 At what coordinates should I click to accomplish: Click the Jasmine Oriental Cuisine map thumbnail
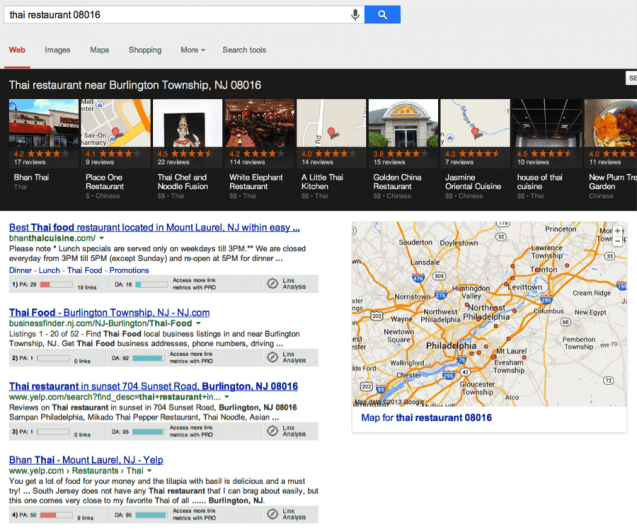pyautogui.click(x=475, y=123)
